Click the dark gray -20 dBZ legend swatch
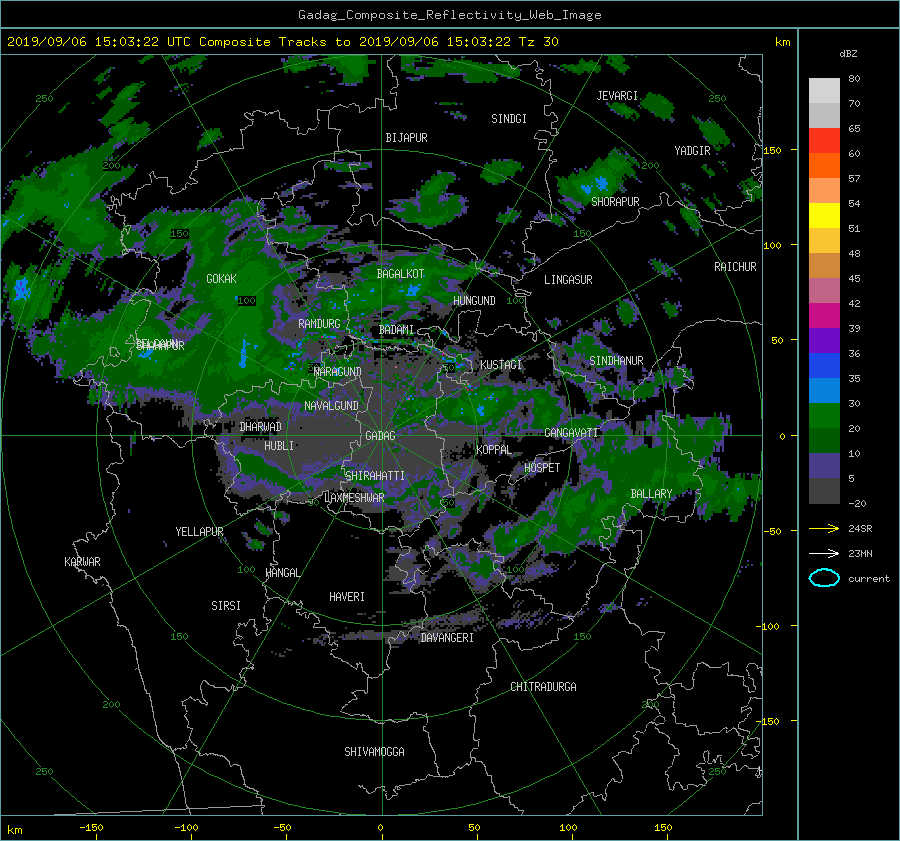Image resolution: width=900 pixels, height=841 pixels. click(x=824, y=490)
